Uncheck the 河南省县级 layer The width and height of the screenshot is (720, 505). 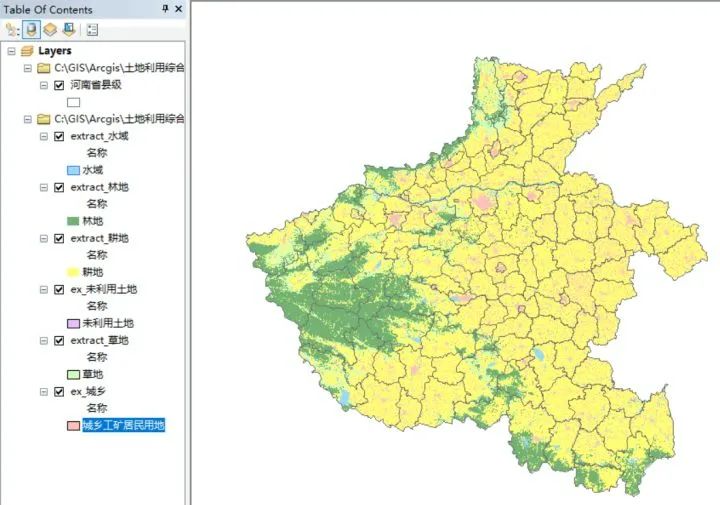(59, 85)
